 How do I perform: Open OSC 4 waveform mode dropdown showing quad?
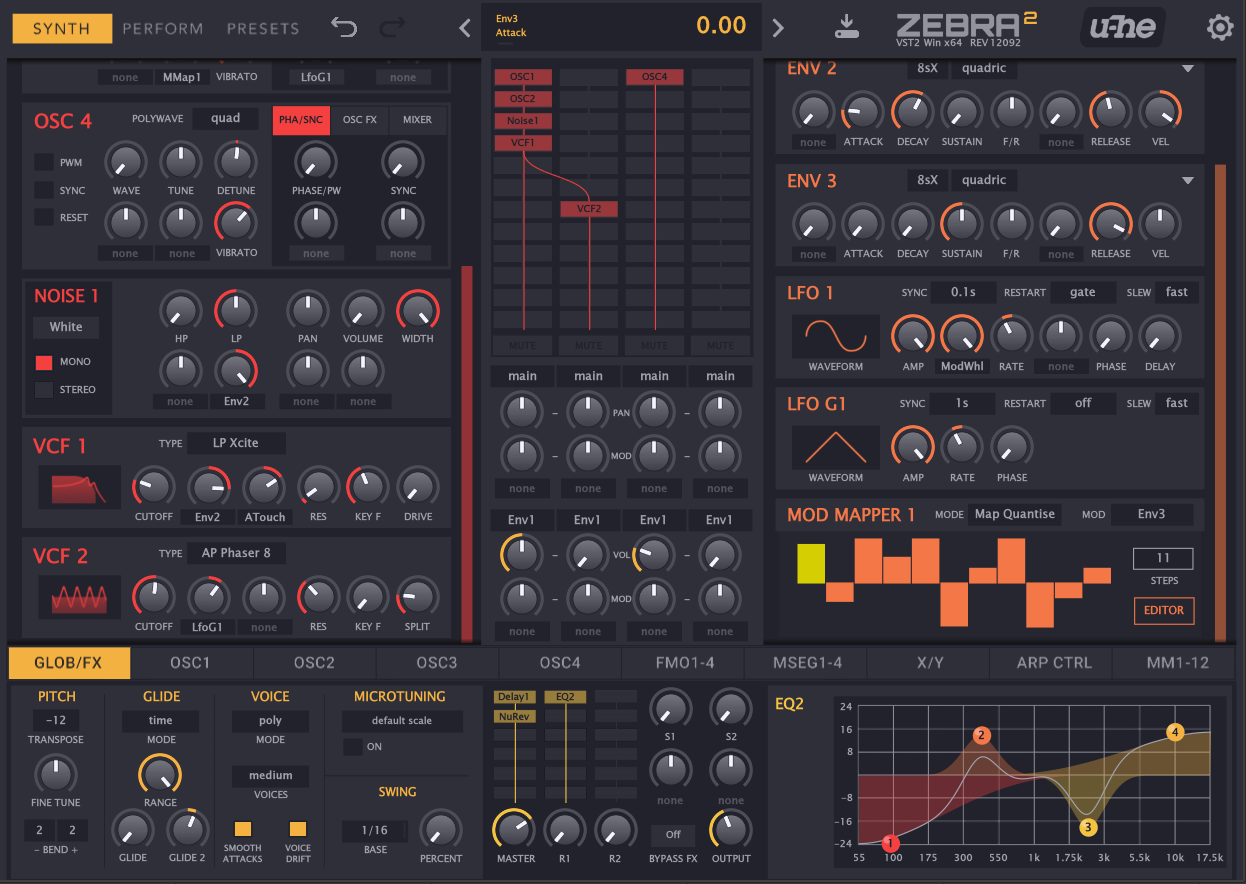(x=225, y=118)
